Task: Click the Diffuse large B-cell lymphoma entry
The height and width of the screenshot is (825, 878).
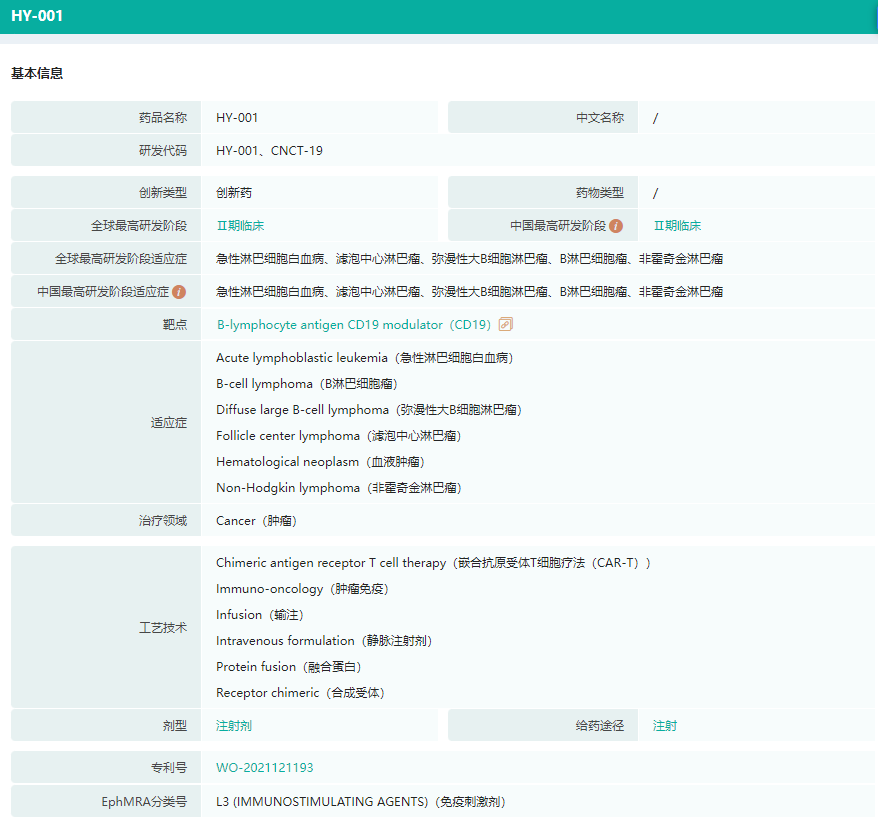Action: click(x=368, y=410)
